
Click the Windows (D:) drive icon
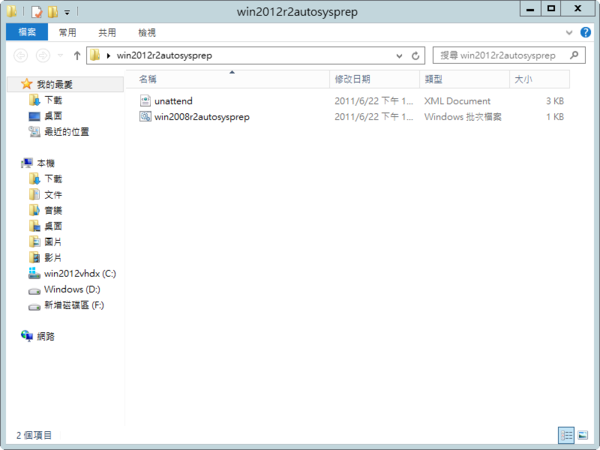(x=34, y=292)
